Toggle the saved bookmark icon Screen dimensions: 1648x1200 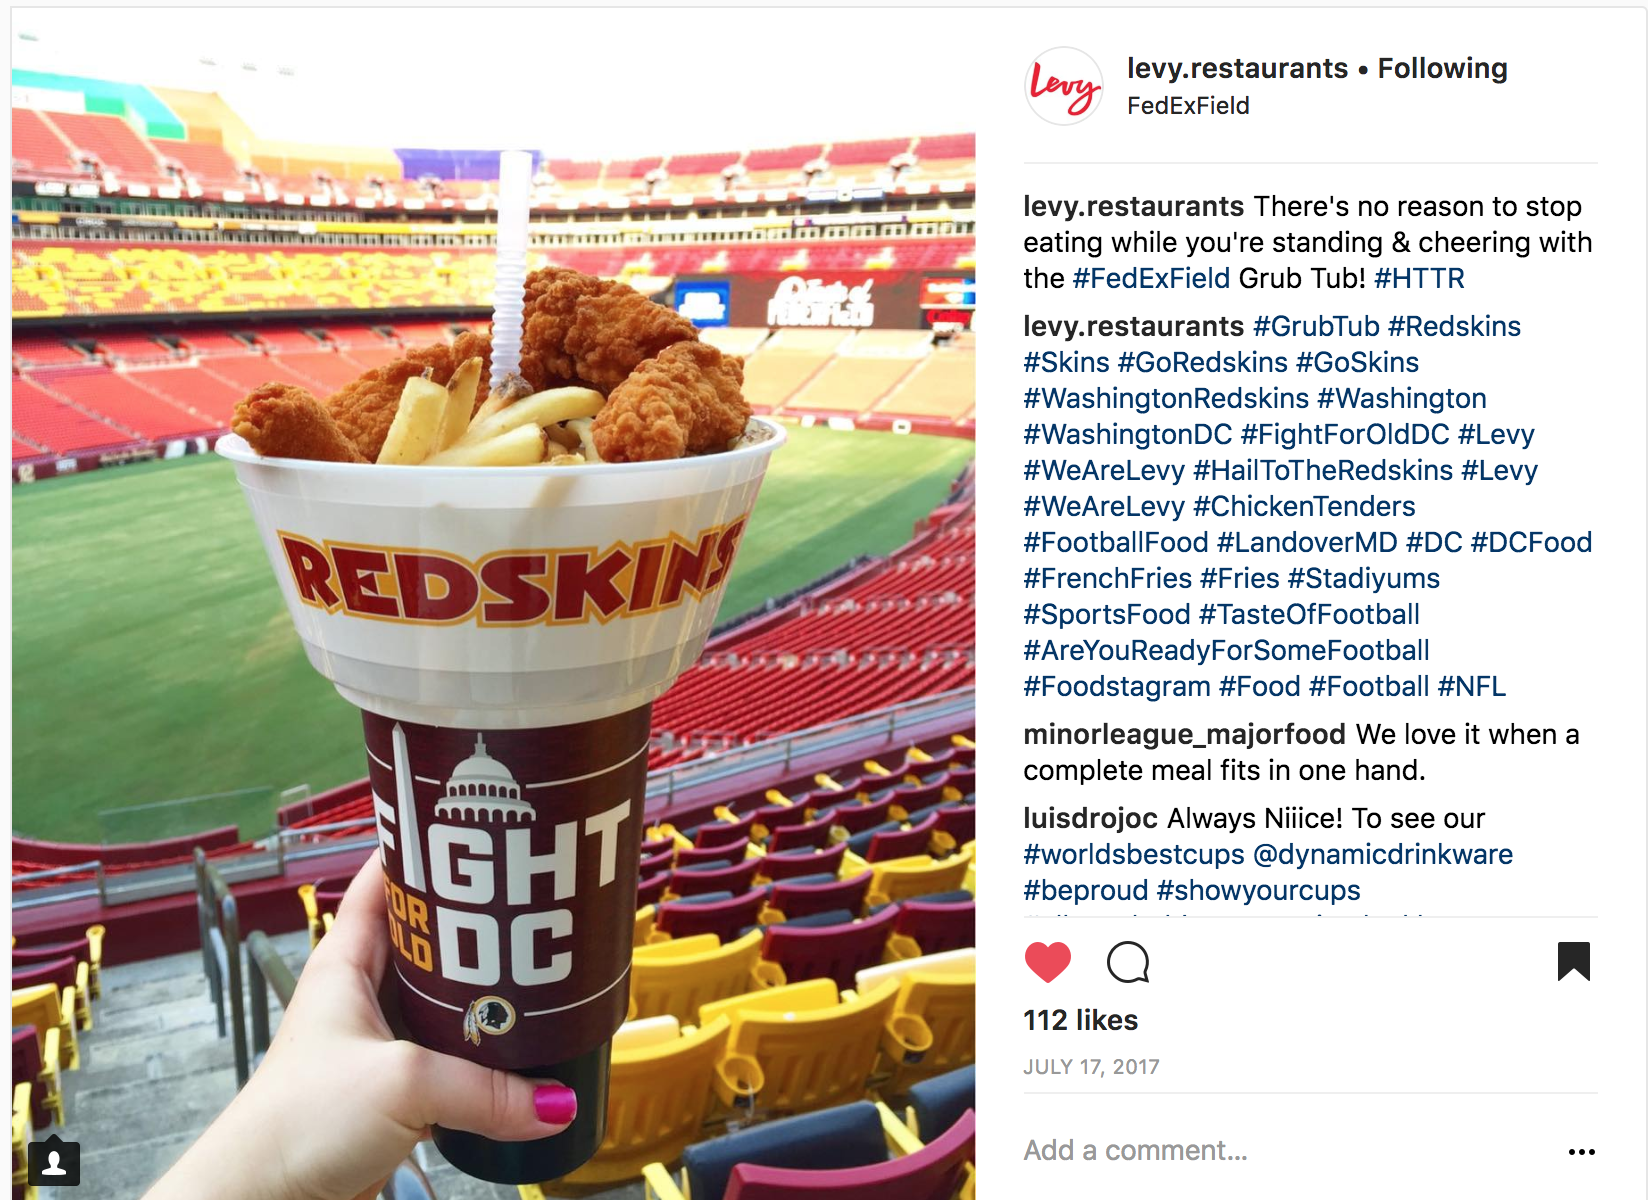1573,961
